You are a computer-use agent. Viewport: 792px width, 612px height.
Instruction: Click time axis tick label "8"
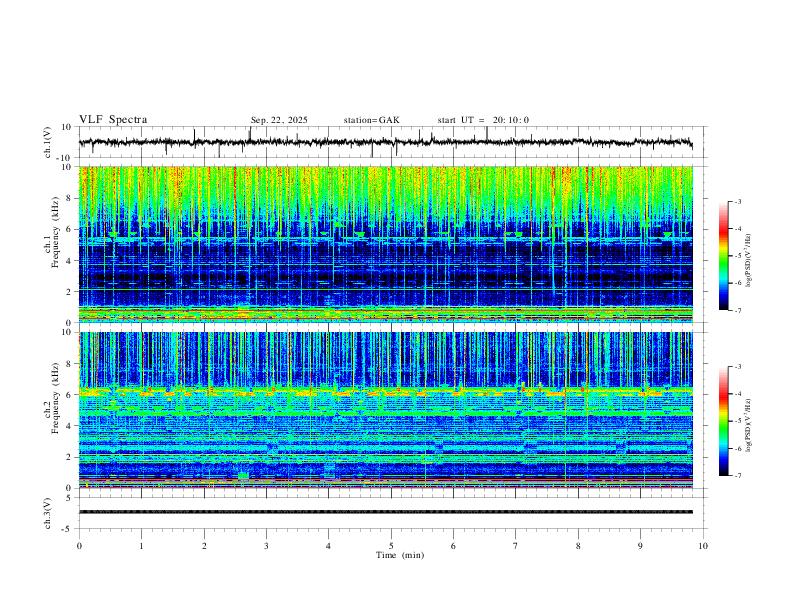[x=578, y=546]
